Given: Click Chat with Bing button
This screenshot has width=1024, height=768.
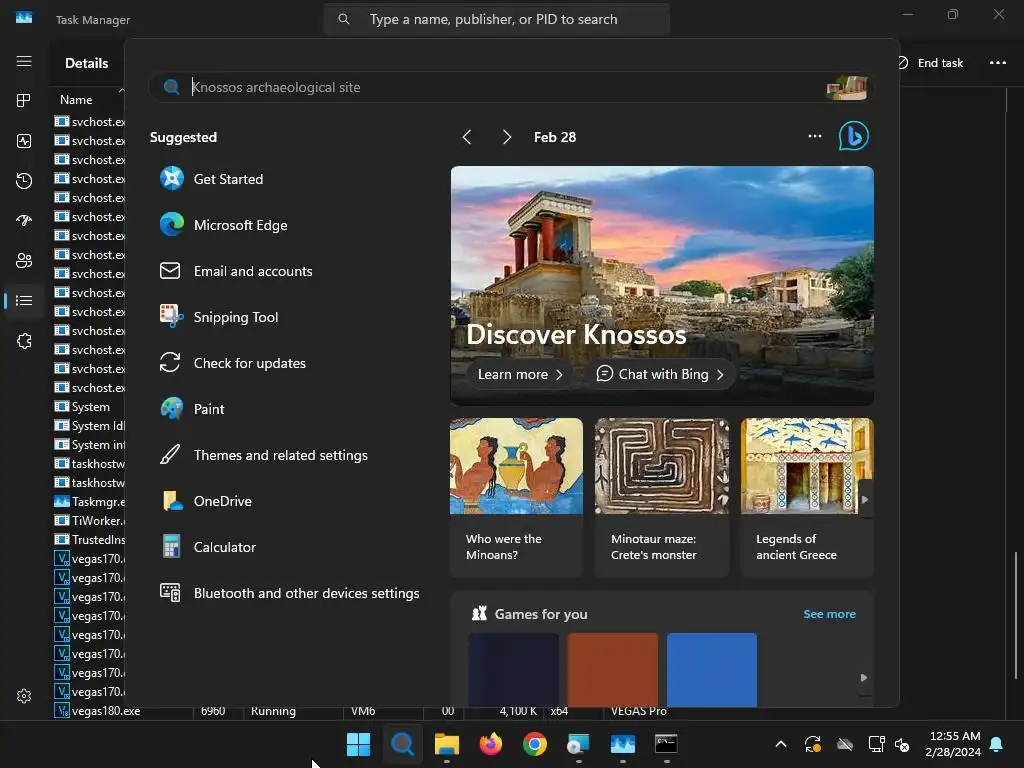Looking at the screenshot, I should [660, 374].
